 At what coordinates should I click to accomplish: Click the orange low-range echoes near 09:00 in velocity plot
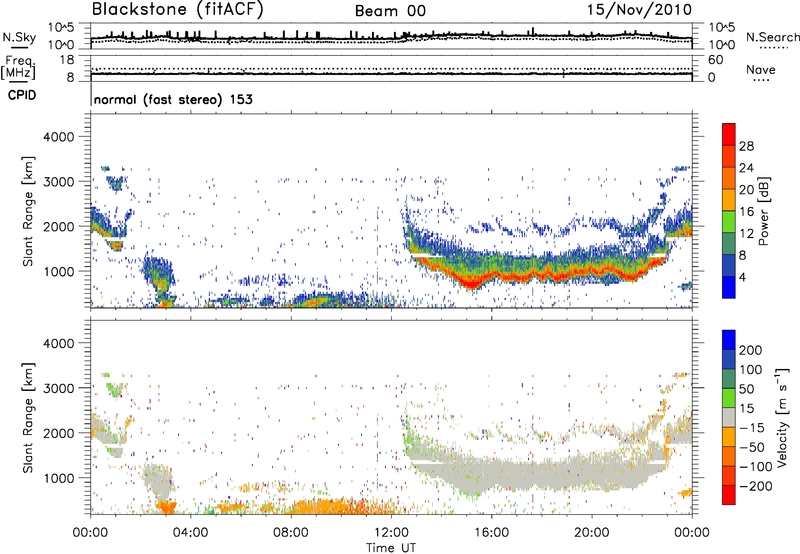(316, 507)
